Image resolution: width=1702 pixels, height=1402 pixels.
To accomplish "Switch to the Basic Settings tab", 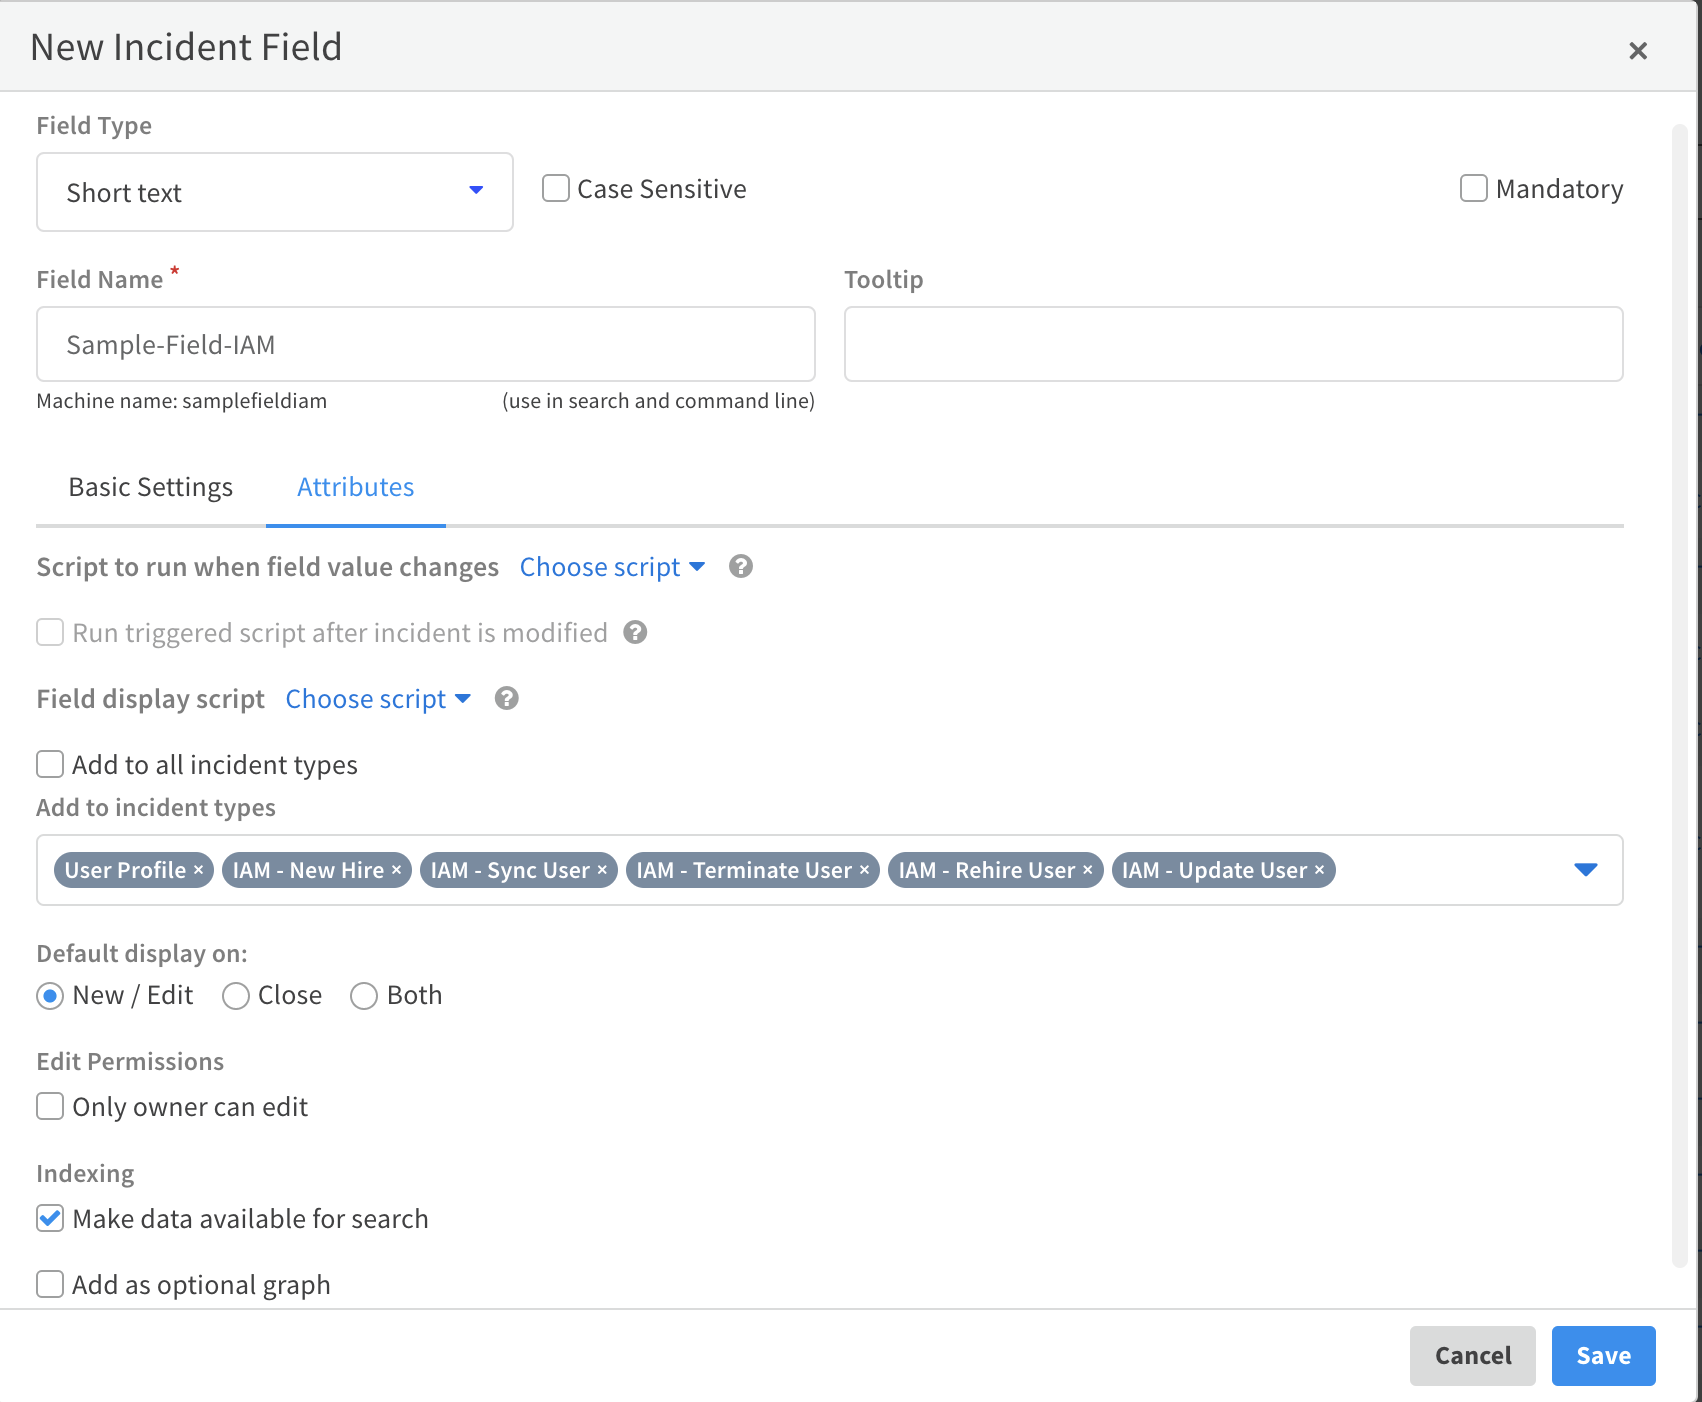I will (x=150, y=487).
